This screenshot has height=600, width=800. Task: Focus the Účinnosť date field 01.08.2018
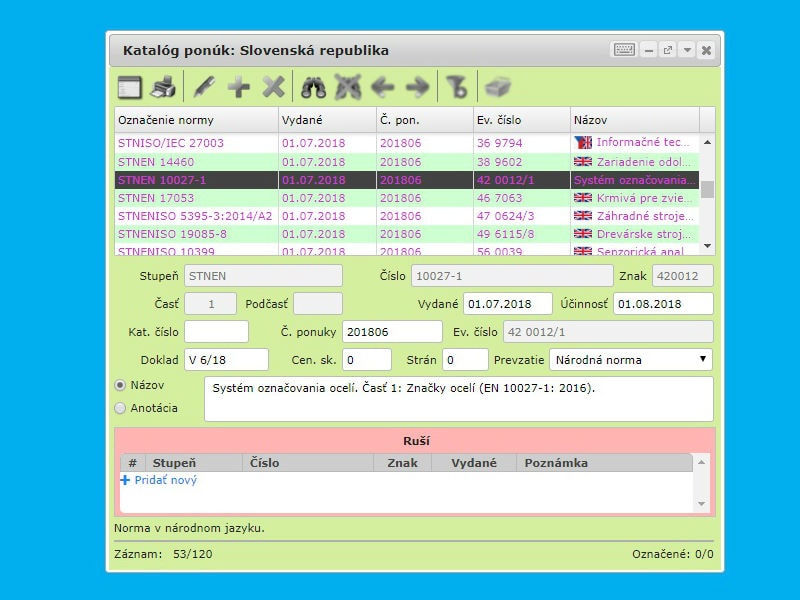tap(663, 304)
